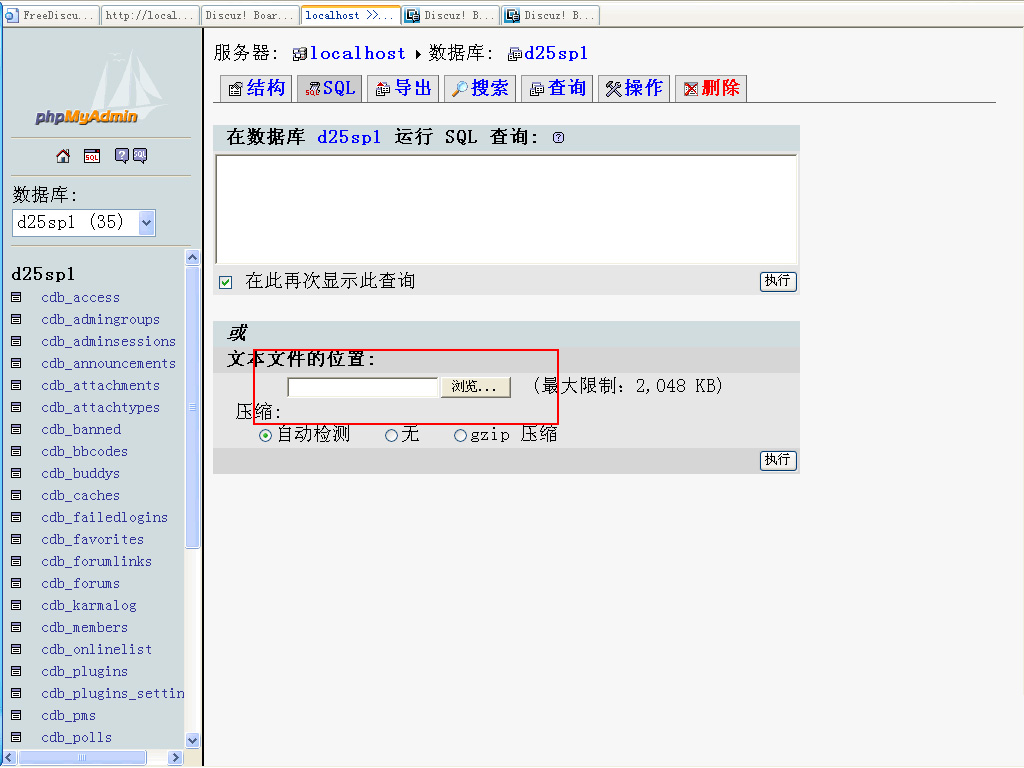Click the table icon next to cdb_forums
Viewport: 1024px width, 768px height.
(x=15, y=583)
